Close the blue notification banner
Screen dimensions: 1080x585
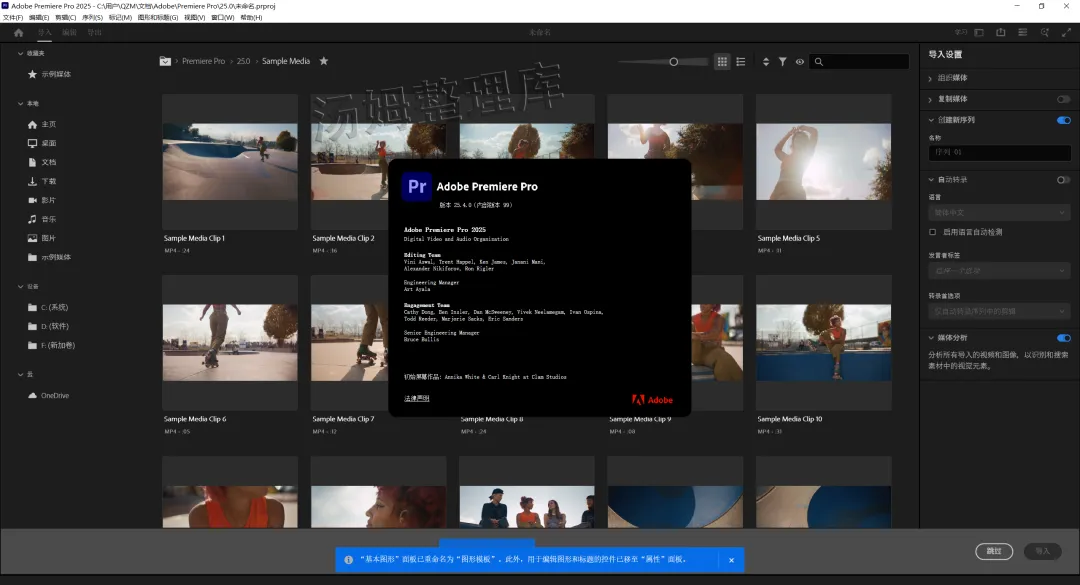731,560
